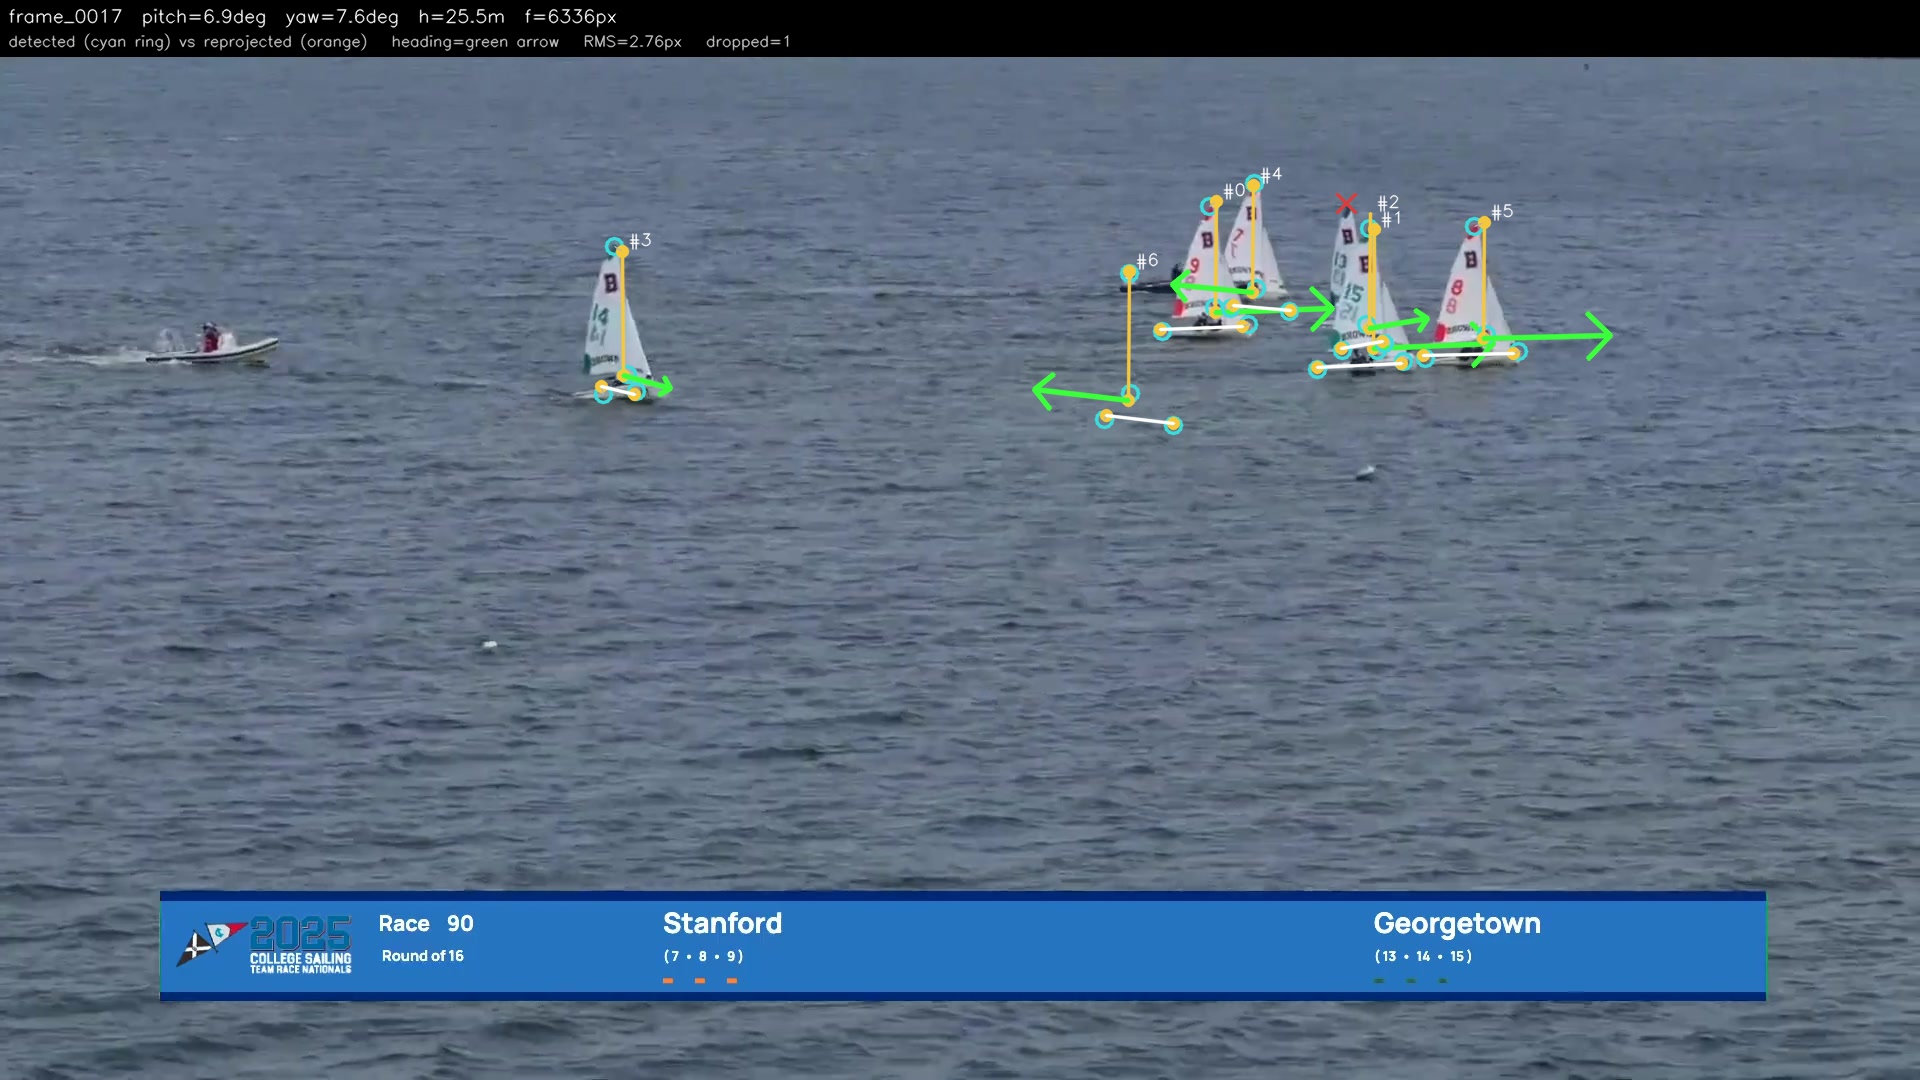Viewport: 1920px width, 1080px height.
Task: Click the 2025 College Sailing logo
Action: [264, 943]
